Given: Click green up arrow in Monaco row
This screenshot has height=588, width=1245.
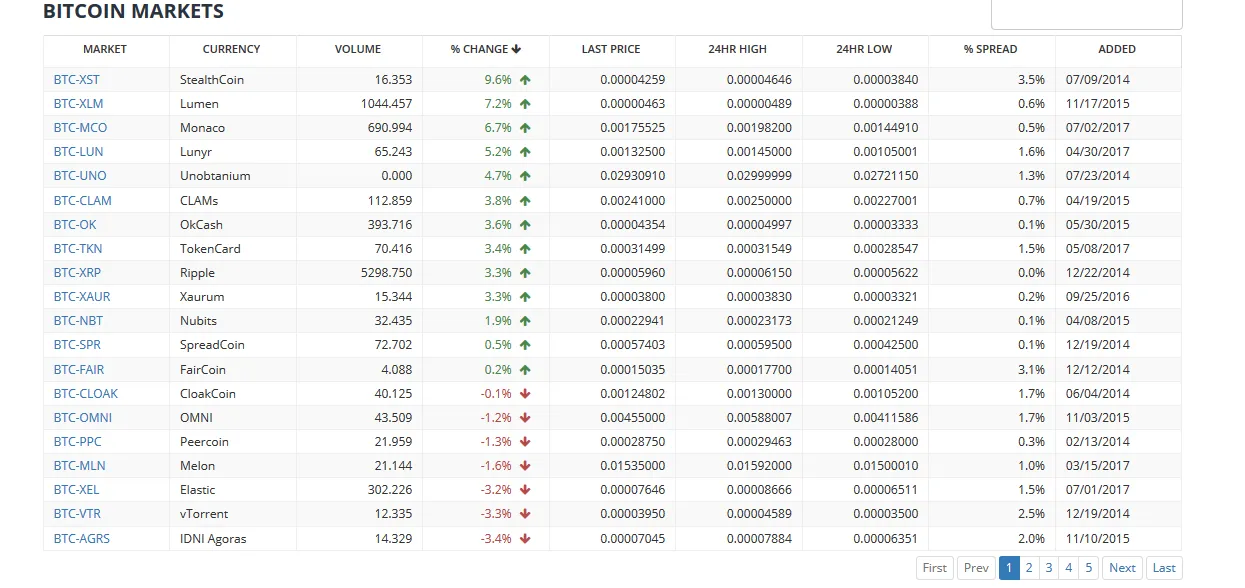Looking at the screenshot, I should pyautogui.click(x=525, y=127).
